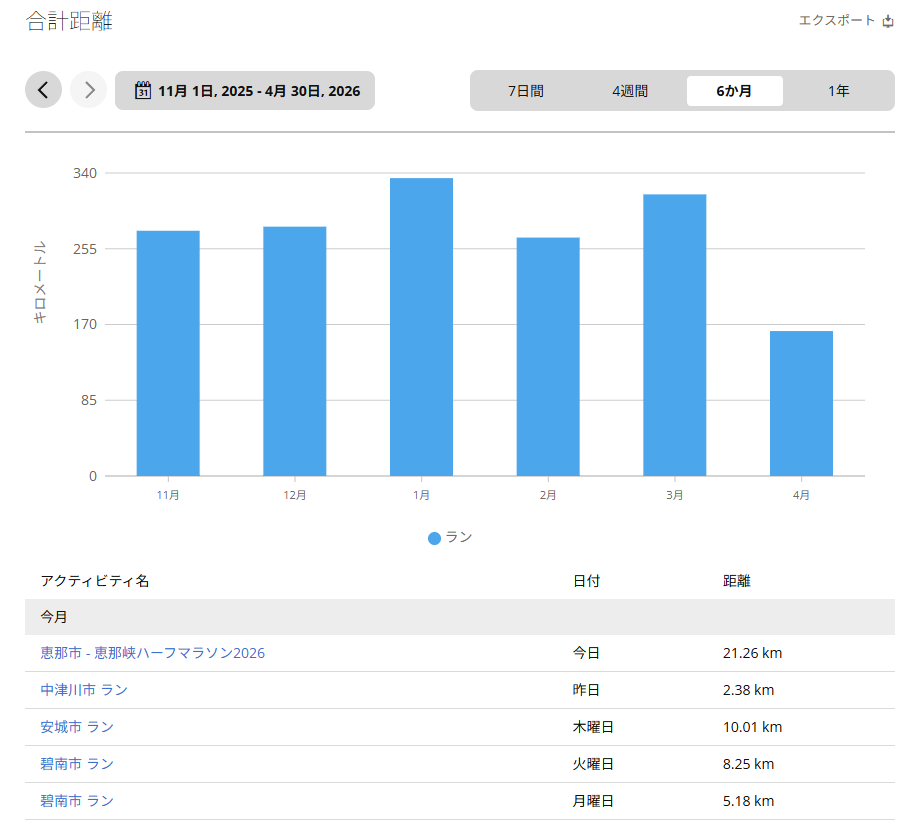Screen dimensions: 920x828
Task: Switch to the 1年 view
Action: point(839,91)
